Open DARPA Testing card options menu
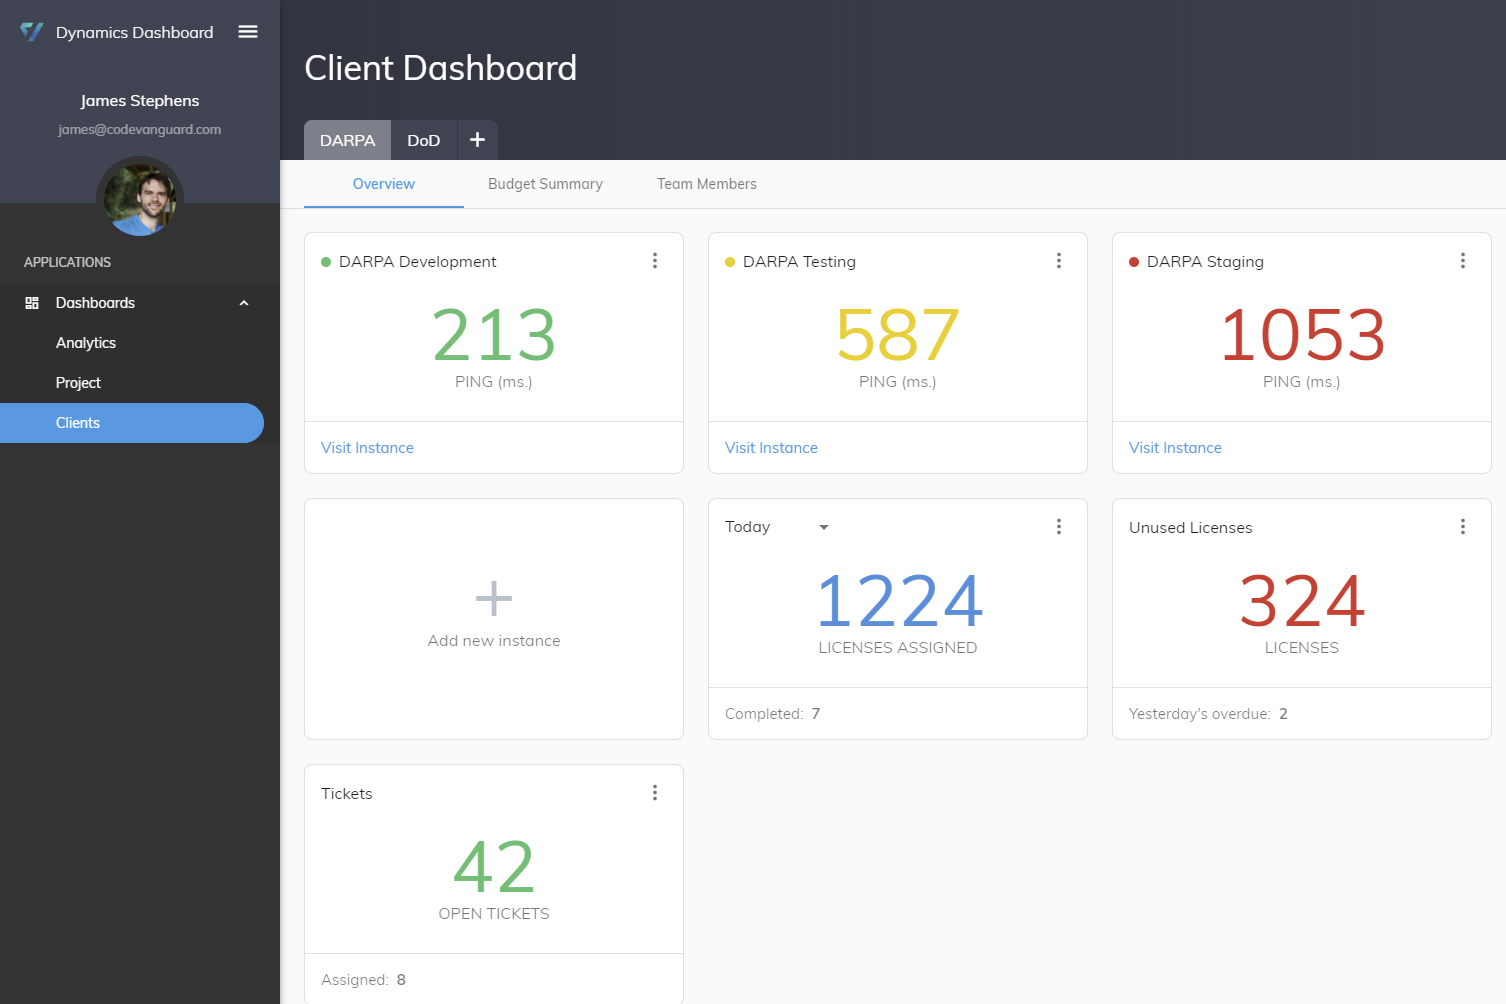This screenshot has width=1506, height=1004. pyautogui.click(x=1059, y=261)
